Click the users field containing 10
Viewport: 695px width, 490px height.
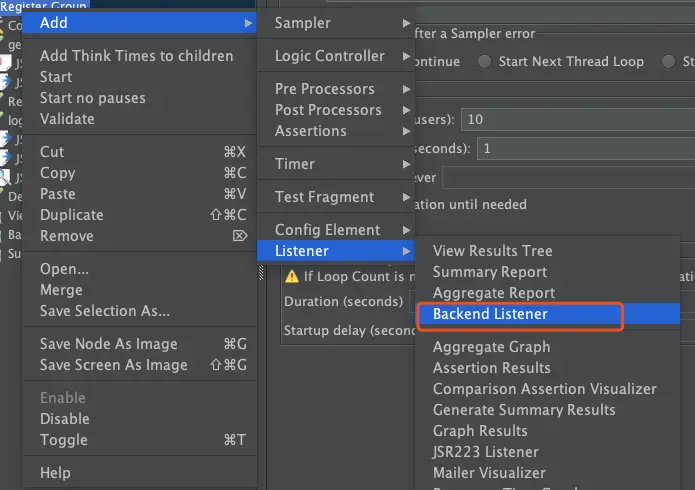(570, 119)
